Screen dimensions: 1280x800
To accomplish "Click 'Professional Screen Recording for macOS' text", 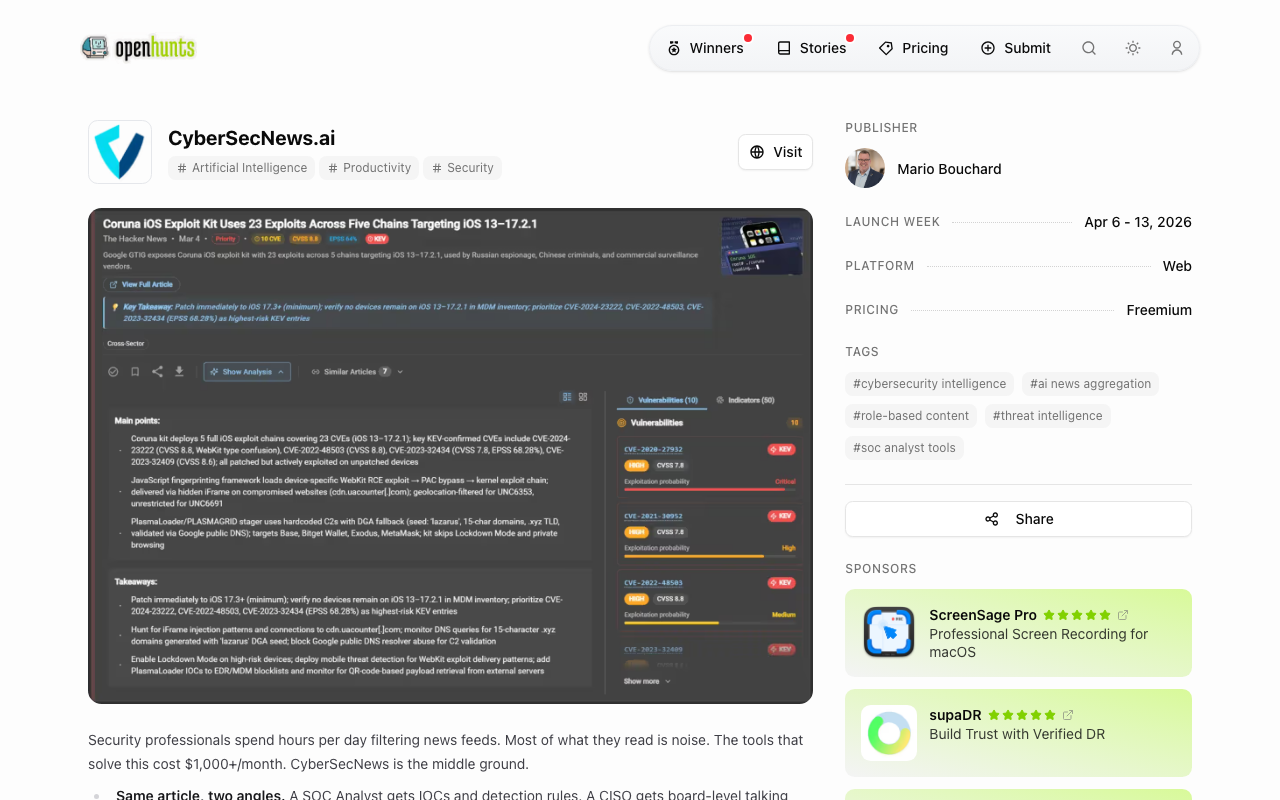I will click(1038, 643).
